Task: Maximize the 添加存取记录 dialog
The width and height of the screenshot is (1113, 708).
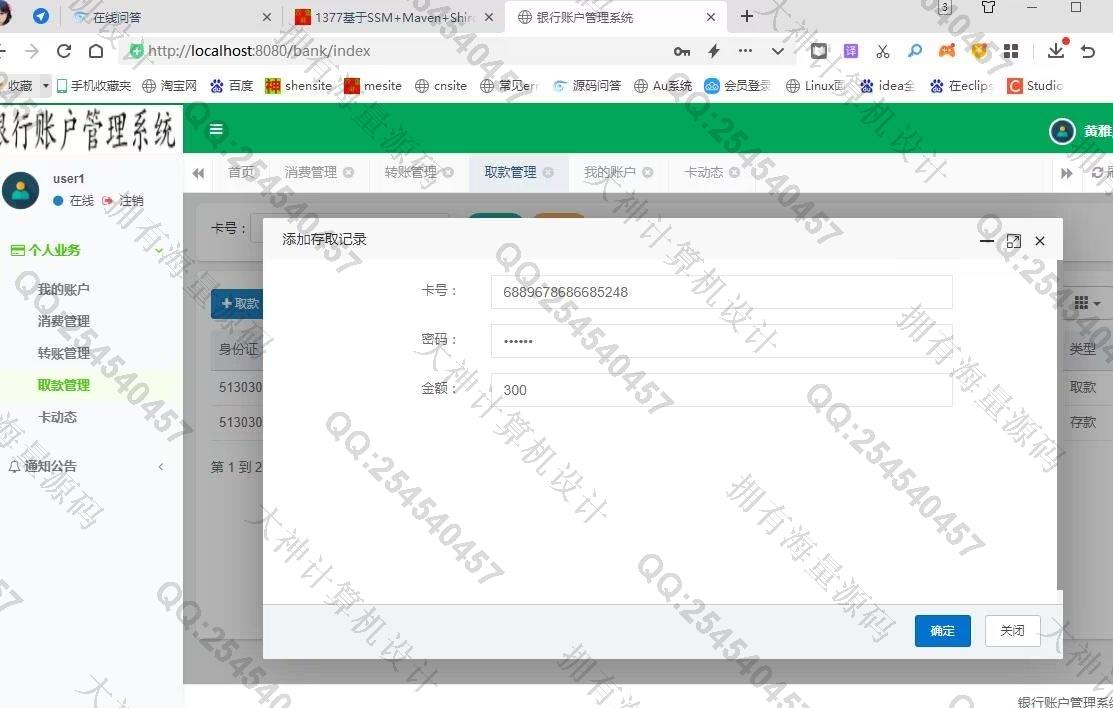Action: click(x=1014, y=241)
